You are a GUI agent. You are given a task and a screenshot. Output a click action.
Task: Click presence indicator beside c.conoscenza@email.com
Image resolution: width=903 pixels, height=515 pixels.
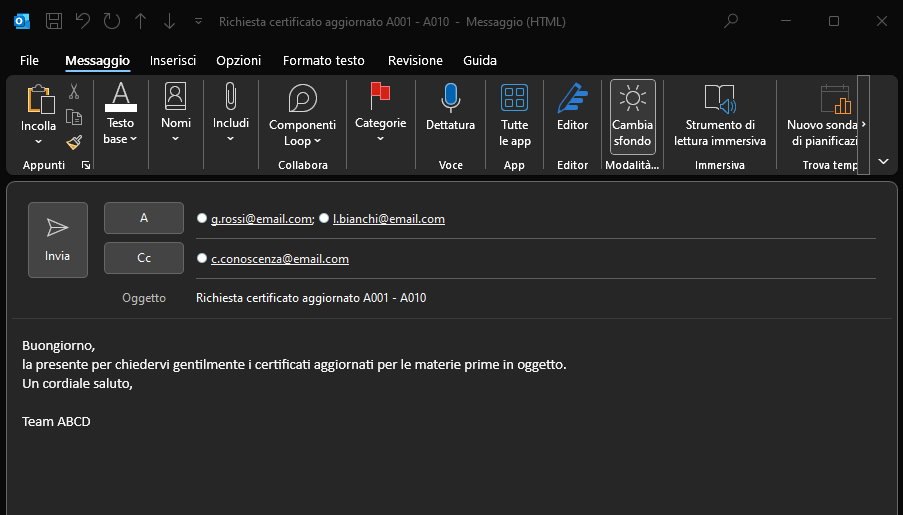(x=202, y=258)
